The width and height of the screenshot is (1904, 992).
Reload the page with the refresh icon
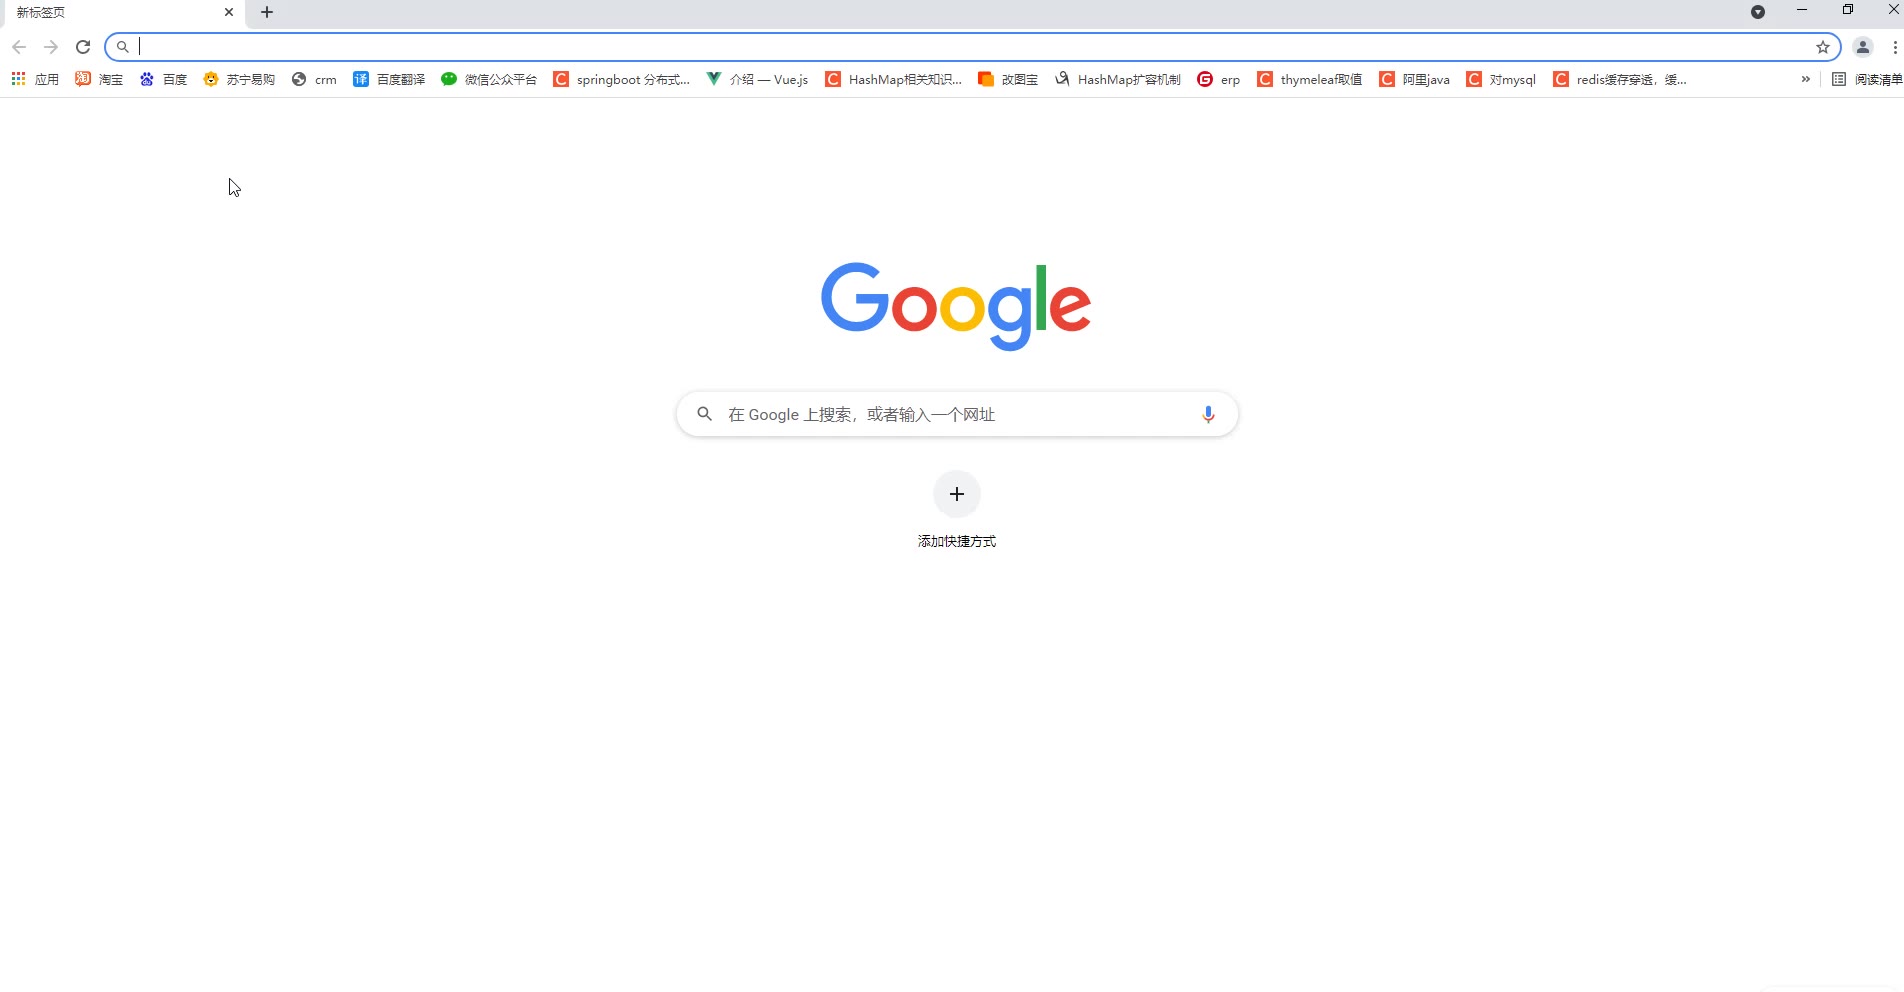pos(83,47)
